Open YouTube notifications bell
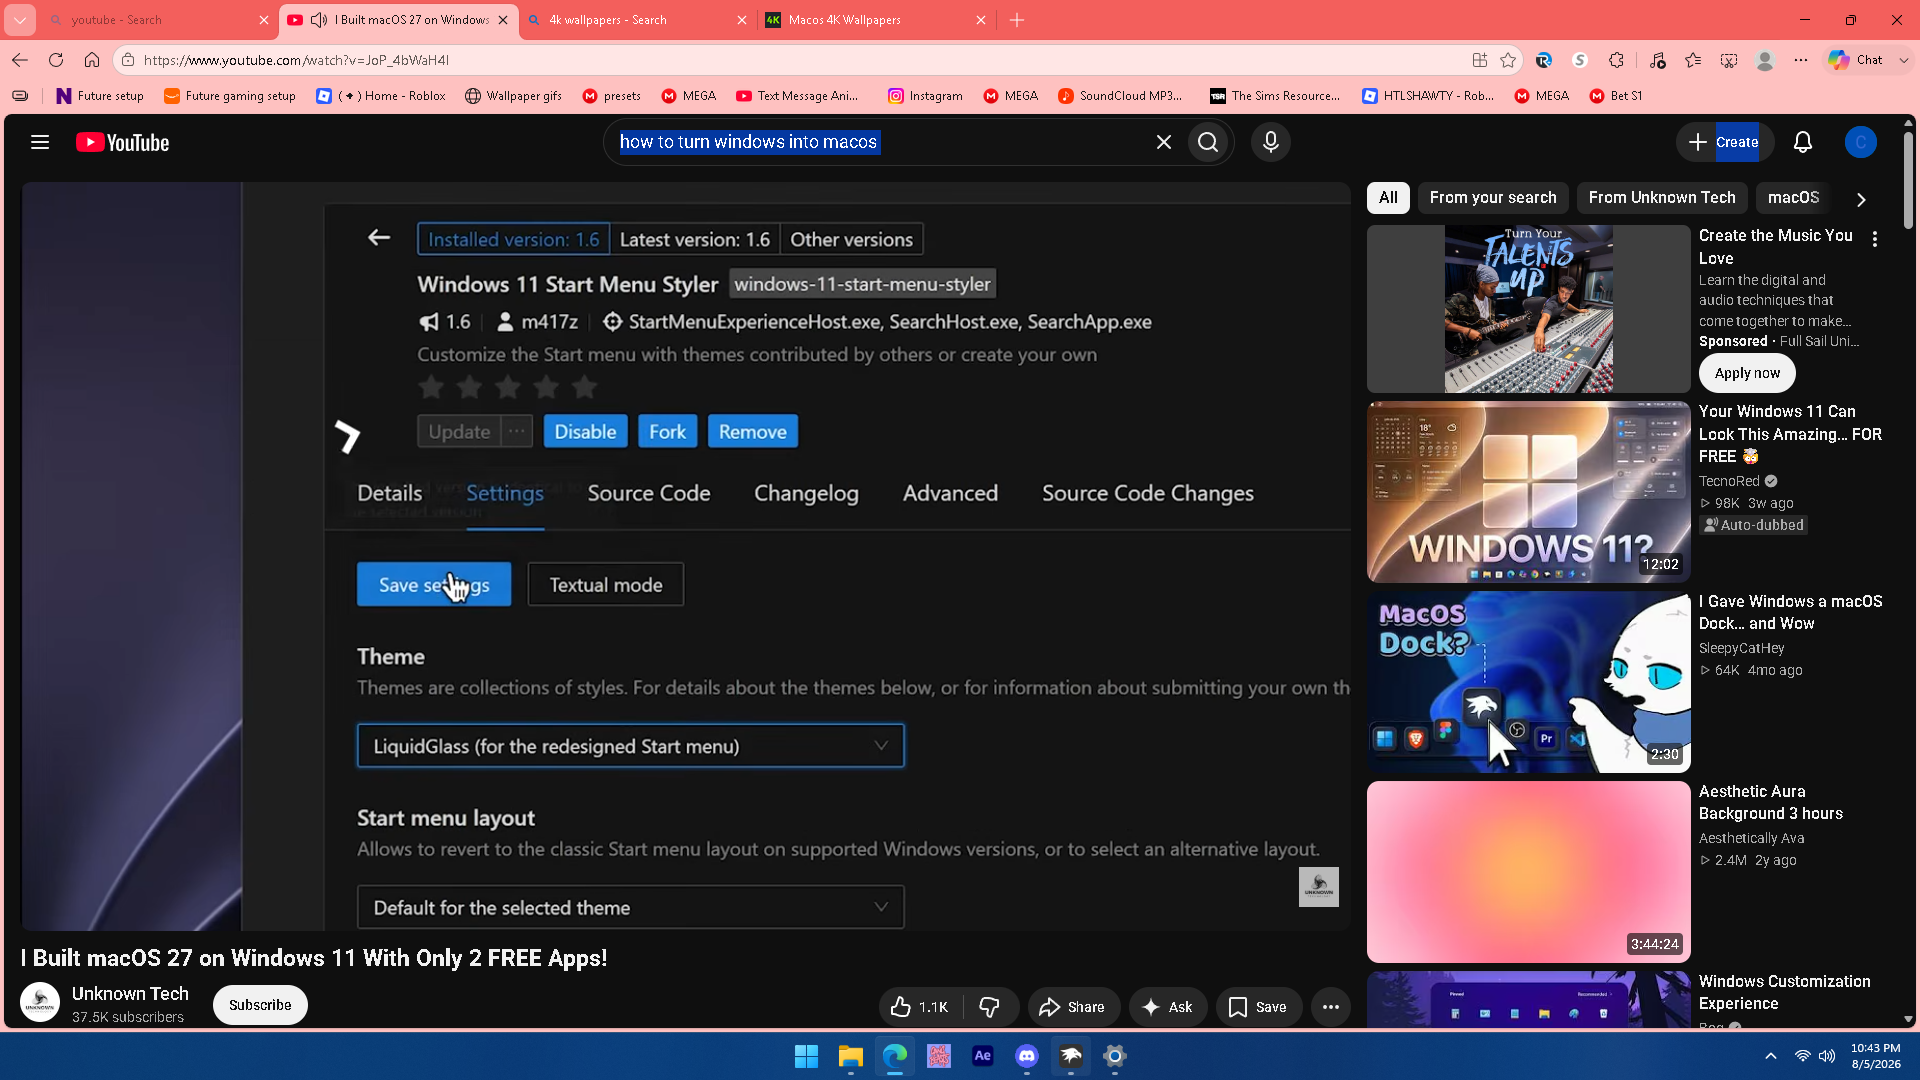This screenshot has height=1080, width=1920. (1802, 142)
